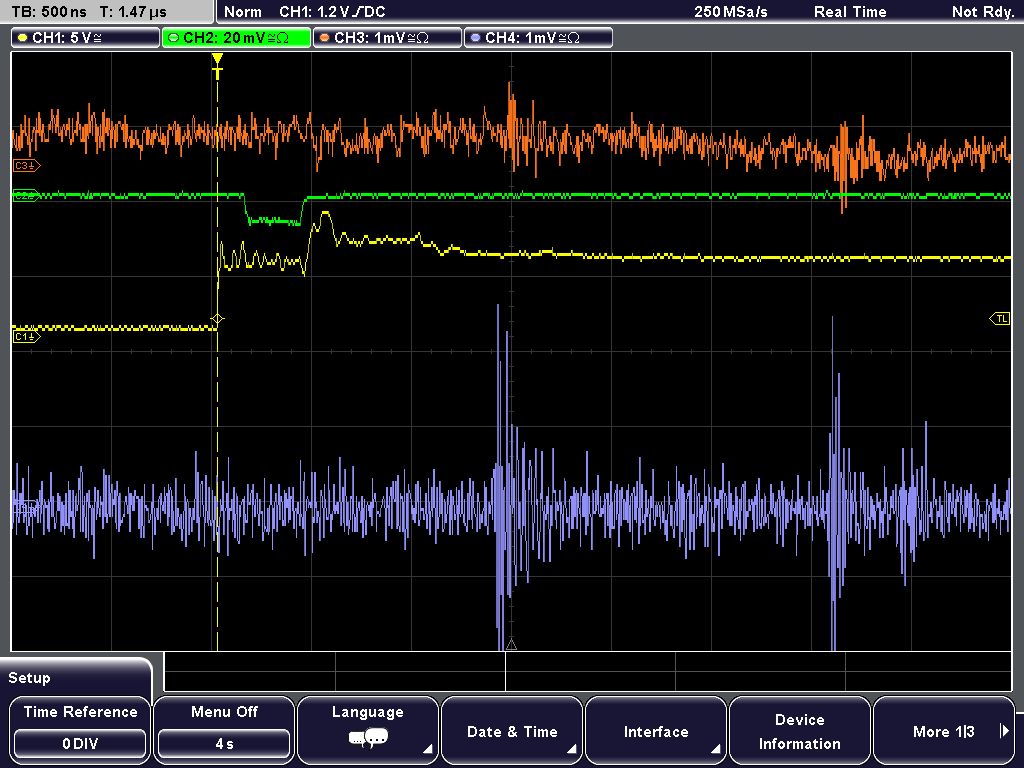The height and width of the screenshot is (768, 1024).
Task: Open the Interface submenu
Action: pos(656,730)
